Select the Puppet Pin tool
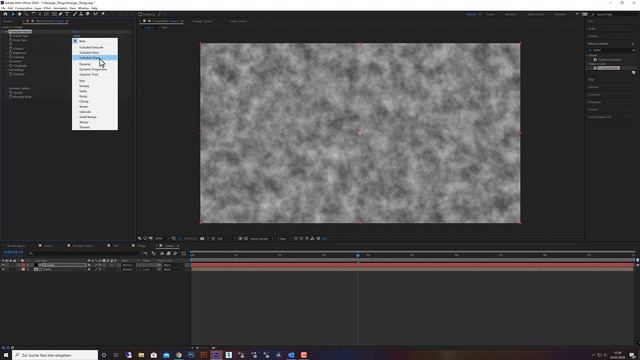Viewport: 640px width, 360px height. coord(103,14)
